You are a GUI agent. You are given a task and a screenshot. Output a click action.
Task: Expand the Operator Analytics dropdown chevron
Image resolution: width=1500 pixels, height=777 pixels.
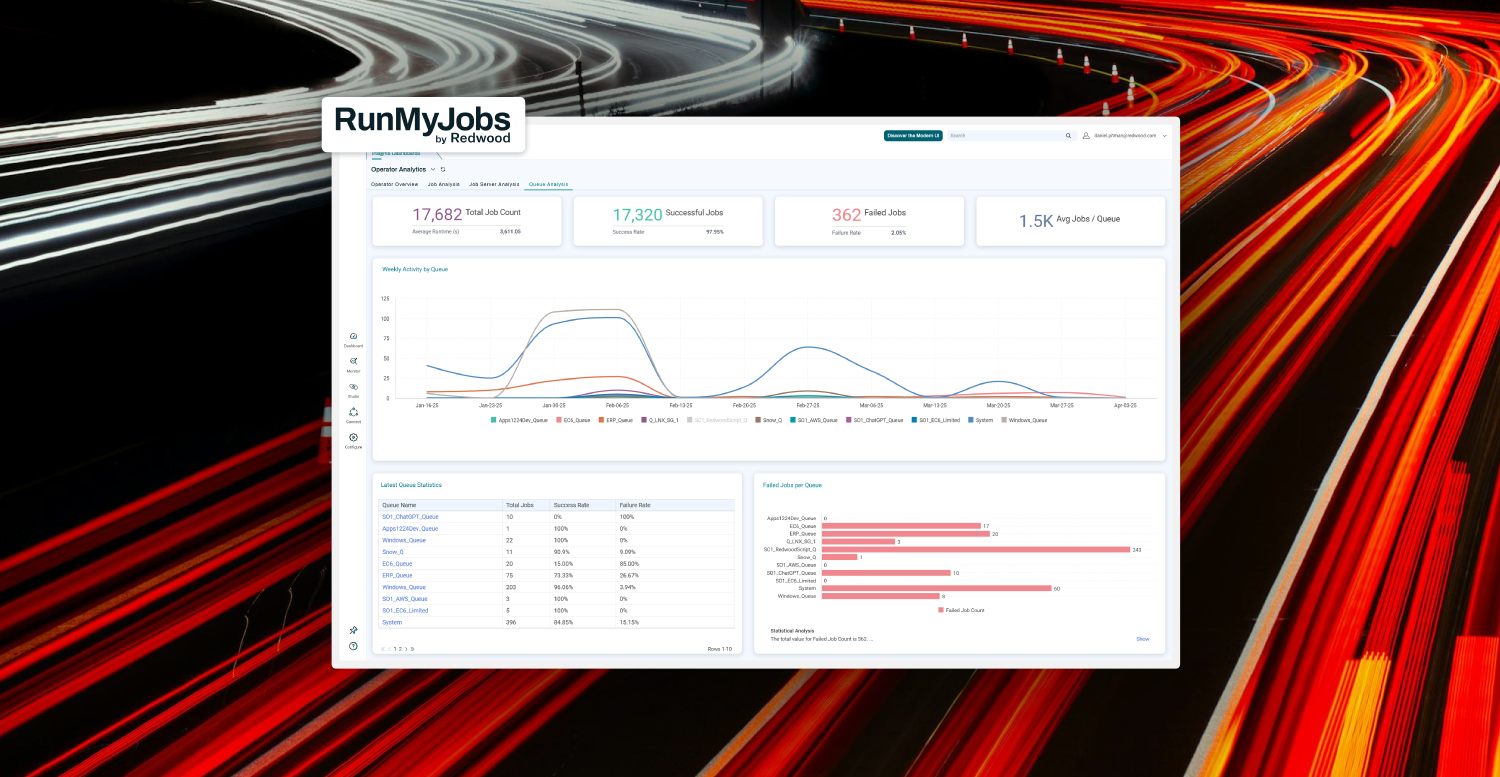tap(433, 169)
